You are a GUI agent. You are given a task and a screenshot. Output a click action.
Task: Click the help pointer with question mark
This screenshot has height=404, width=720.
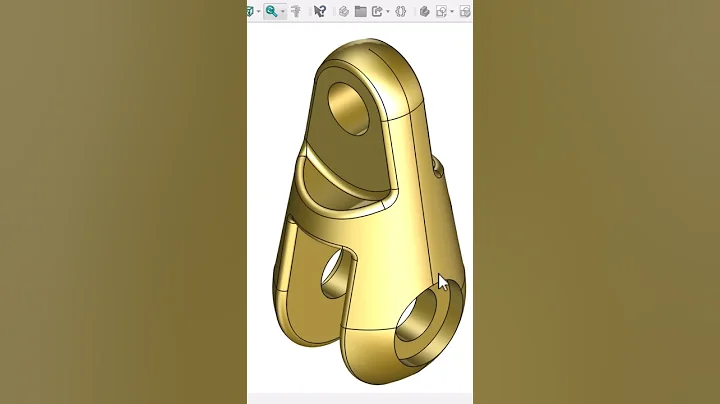320,11
